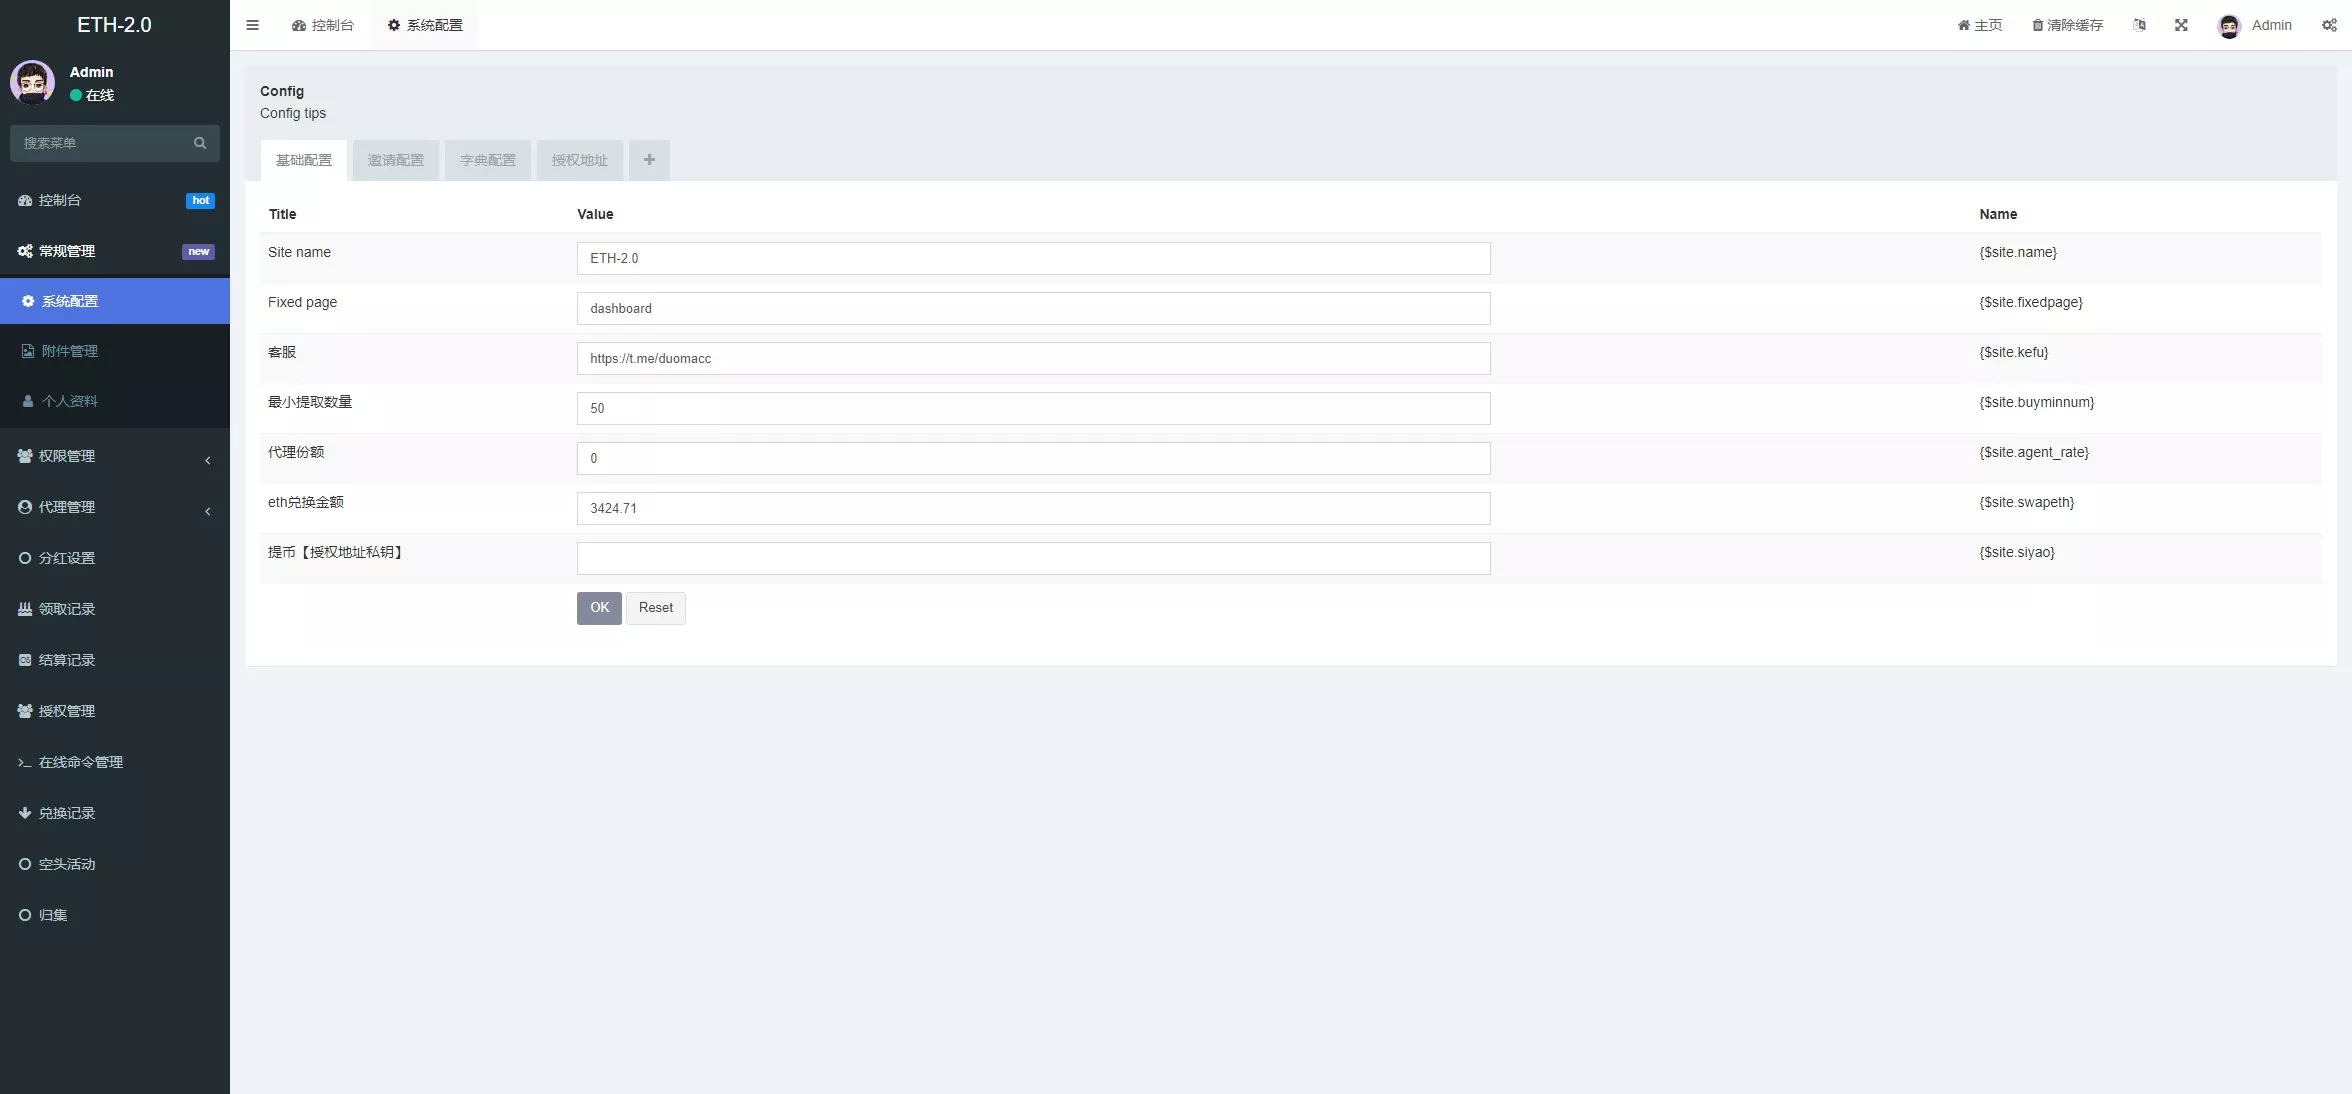This screenshot has width=2352, height=1094.
Task: Open 附件管理 sidebar item
Action: click(69, 351)
